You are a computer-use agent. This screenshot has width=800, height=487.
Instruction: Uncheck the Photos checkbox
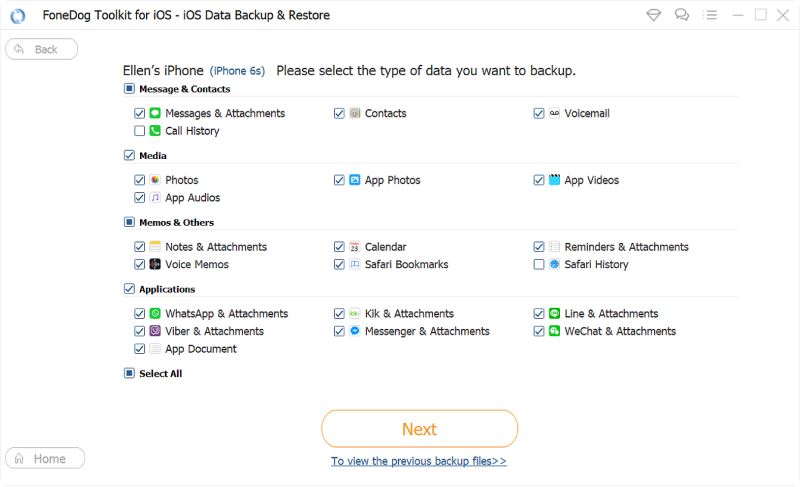139,180
